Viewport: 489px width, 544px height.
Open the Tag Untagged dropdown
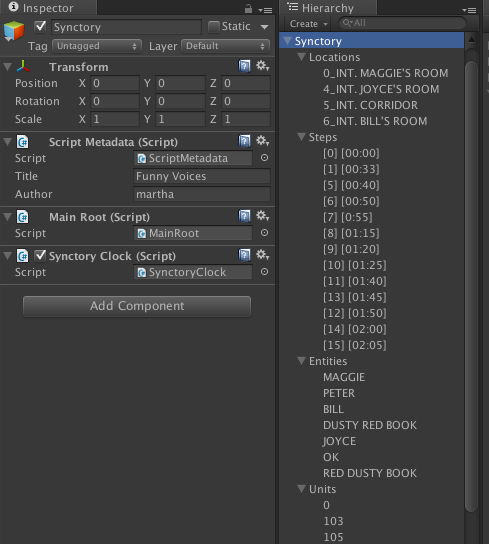[97, 46]
